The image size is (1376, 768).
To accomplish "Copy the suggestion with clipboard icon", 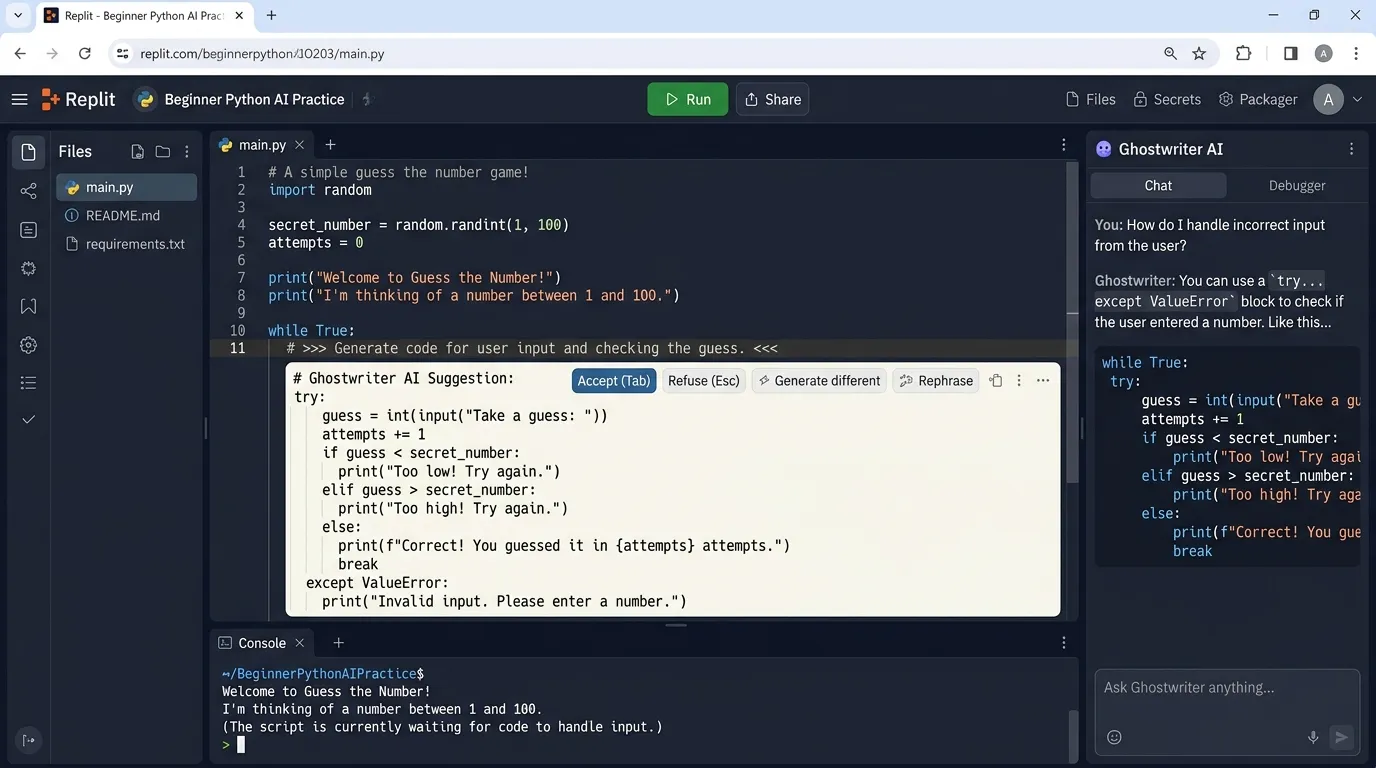I will point(996,381).
